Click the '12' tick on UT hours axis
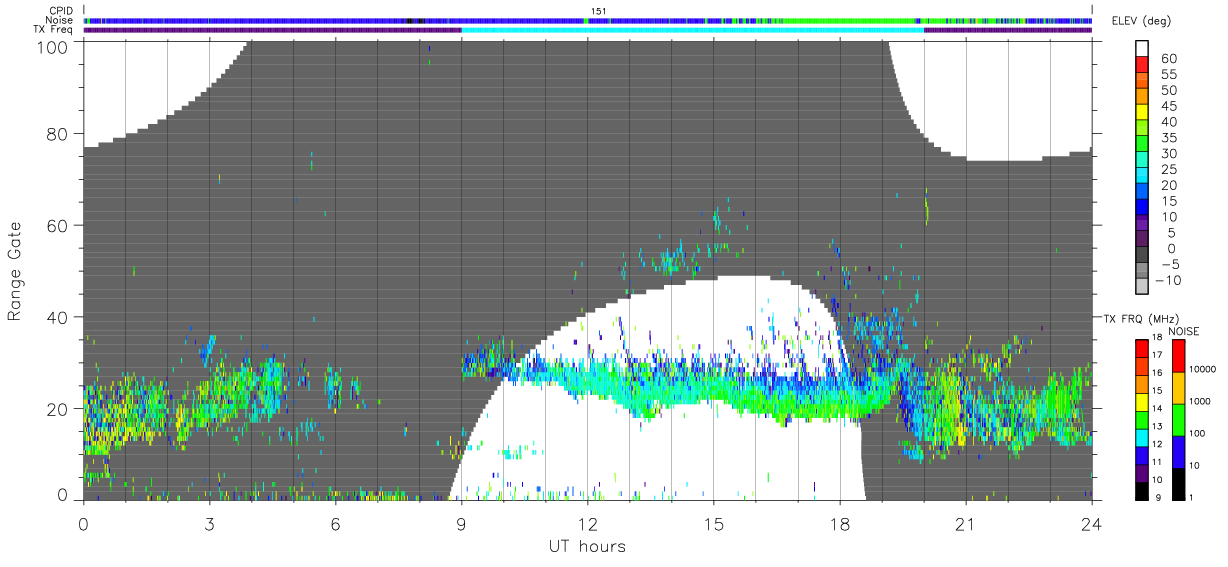1228x567 pixels. (587, 523)
